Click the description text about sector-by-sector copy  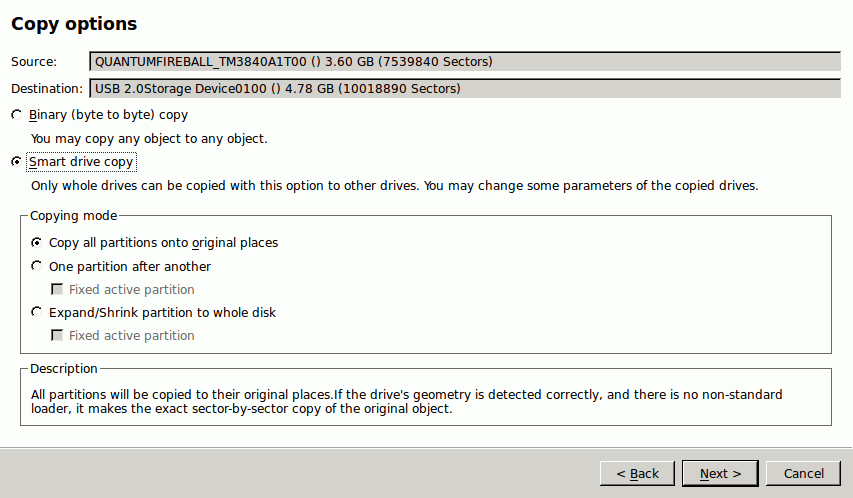point(406,402)
